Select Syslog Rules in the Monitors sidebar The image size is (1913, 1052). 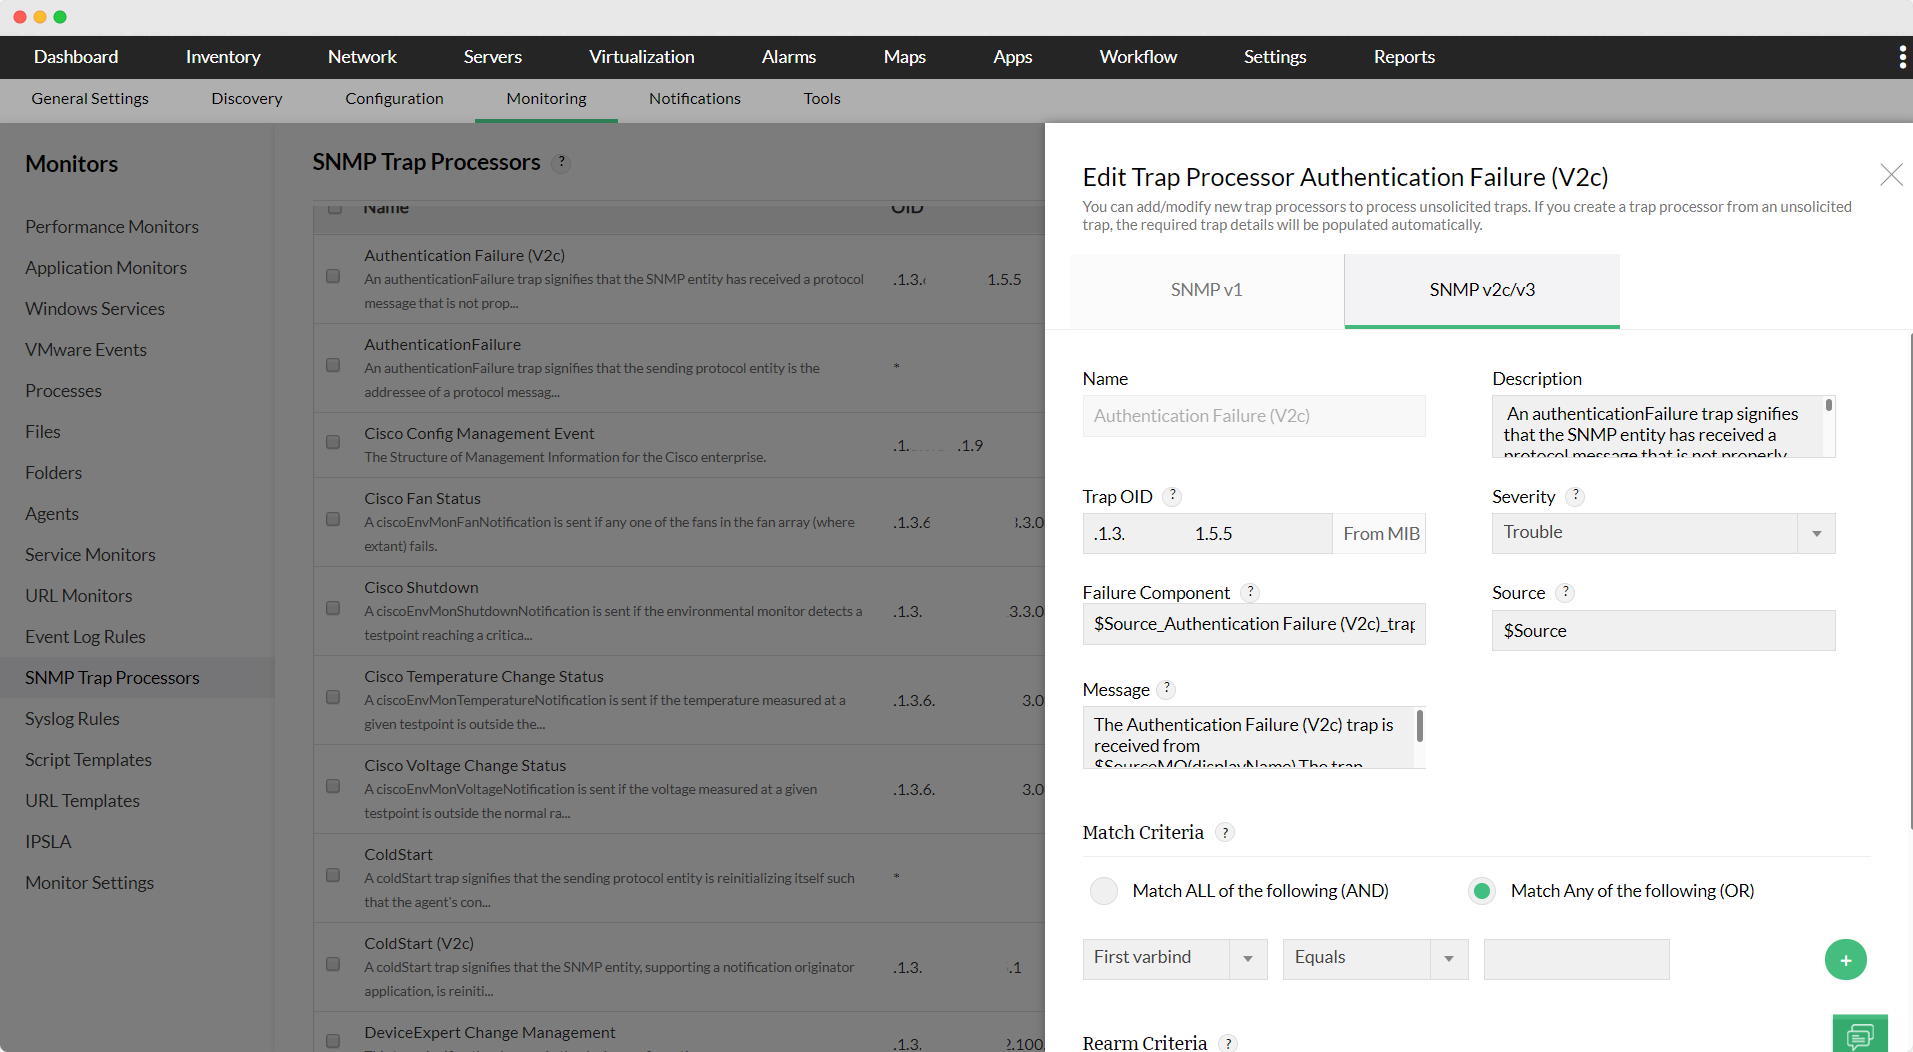72,718
